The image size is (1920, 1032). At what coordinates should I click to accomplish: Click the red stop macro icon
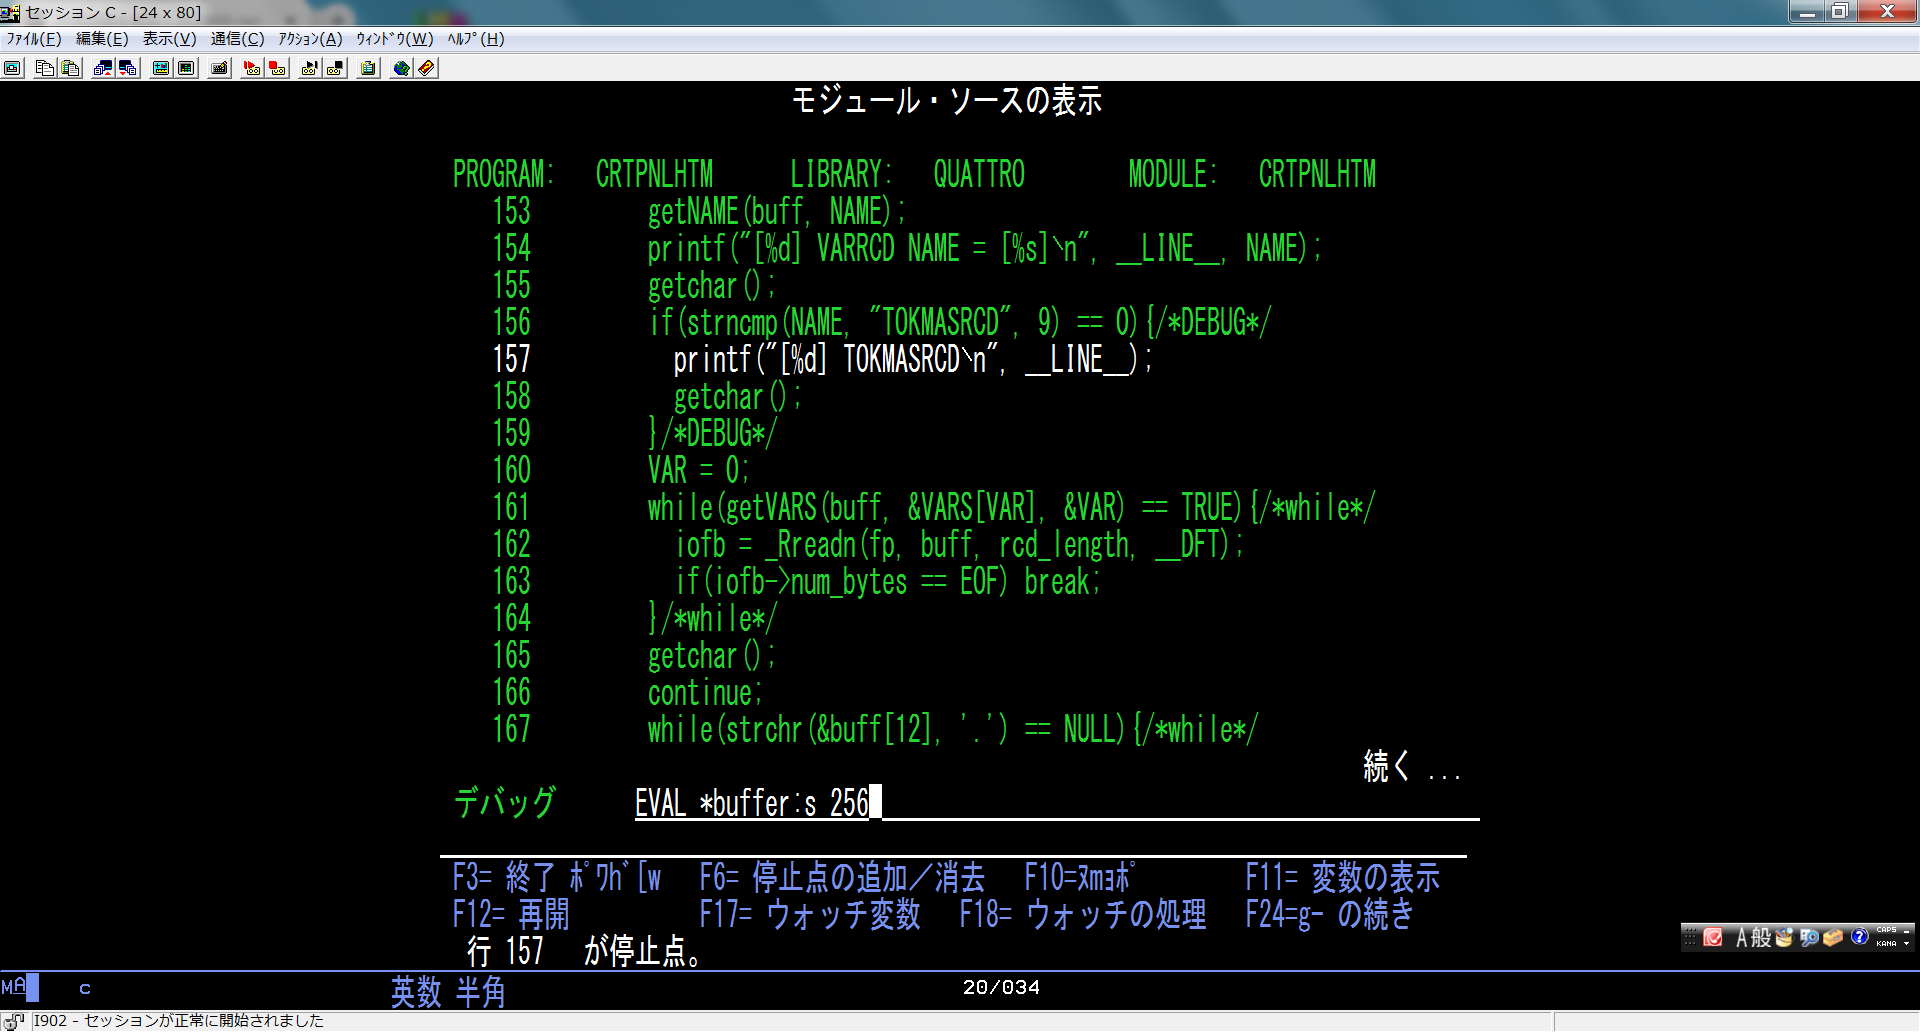[x=278, y=68]
